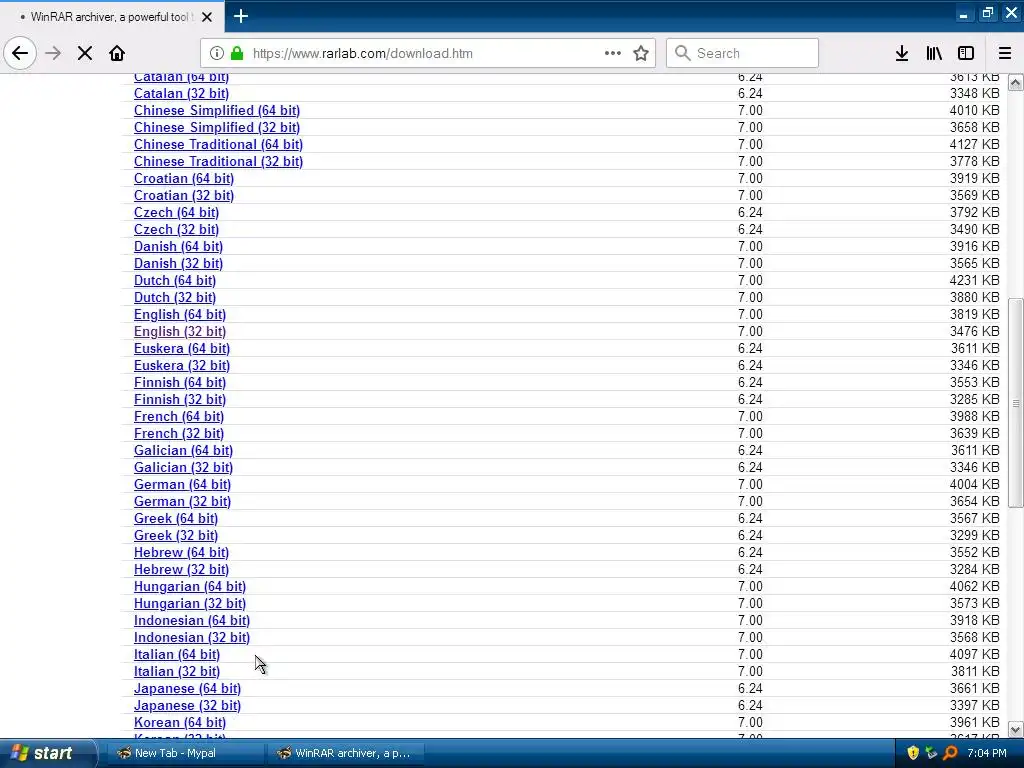Image resolution: width=1024 pixels, height=768 pixels.
Task: Download Euskera (64 bit)
Action: point(182,348)
